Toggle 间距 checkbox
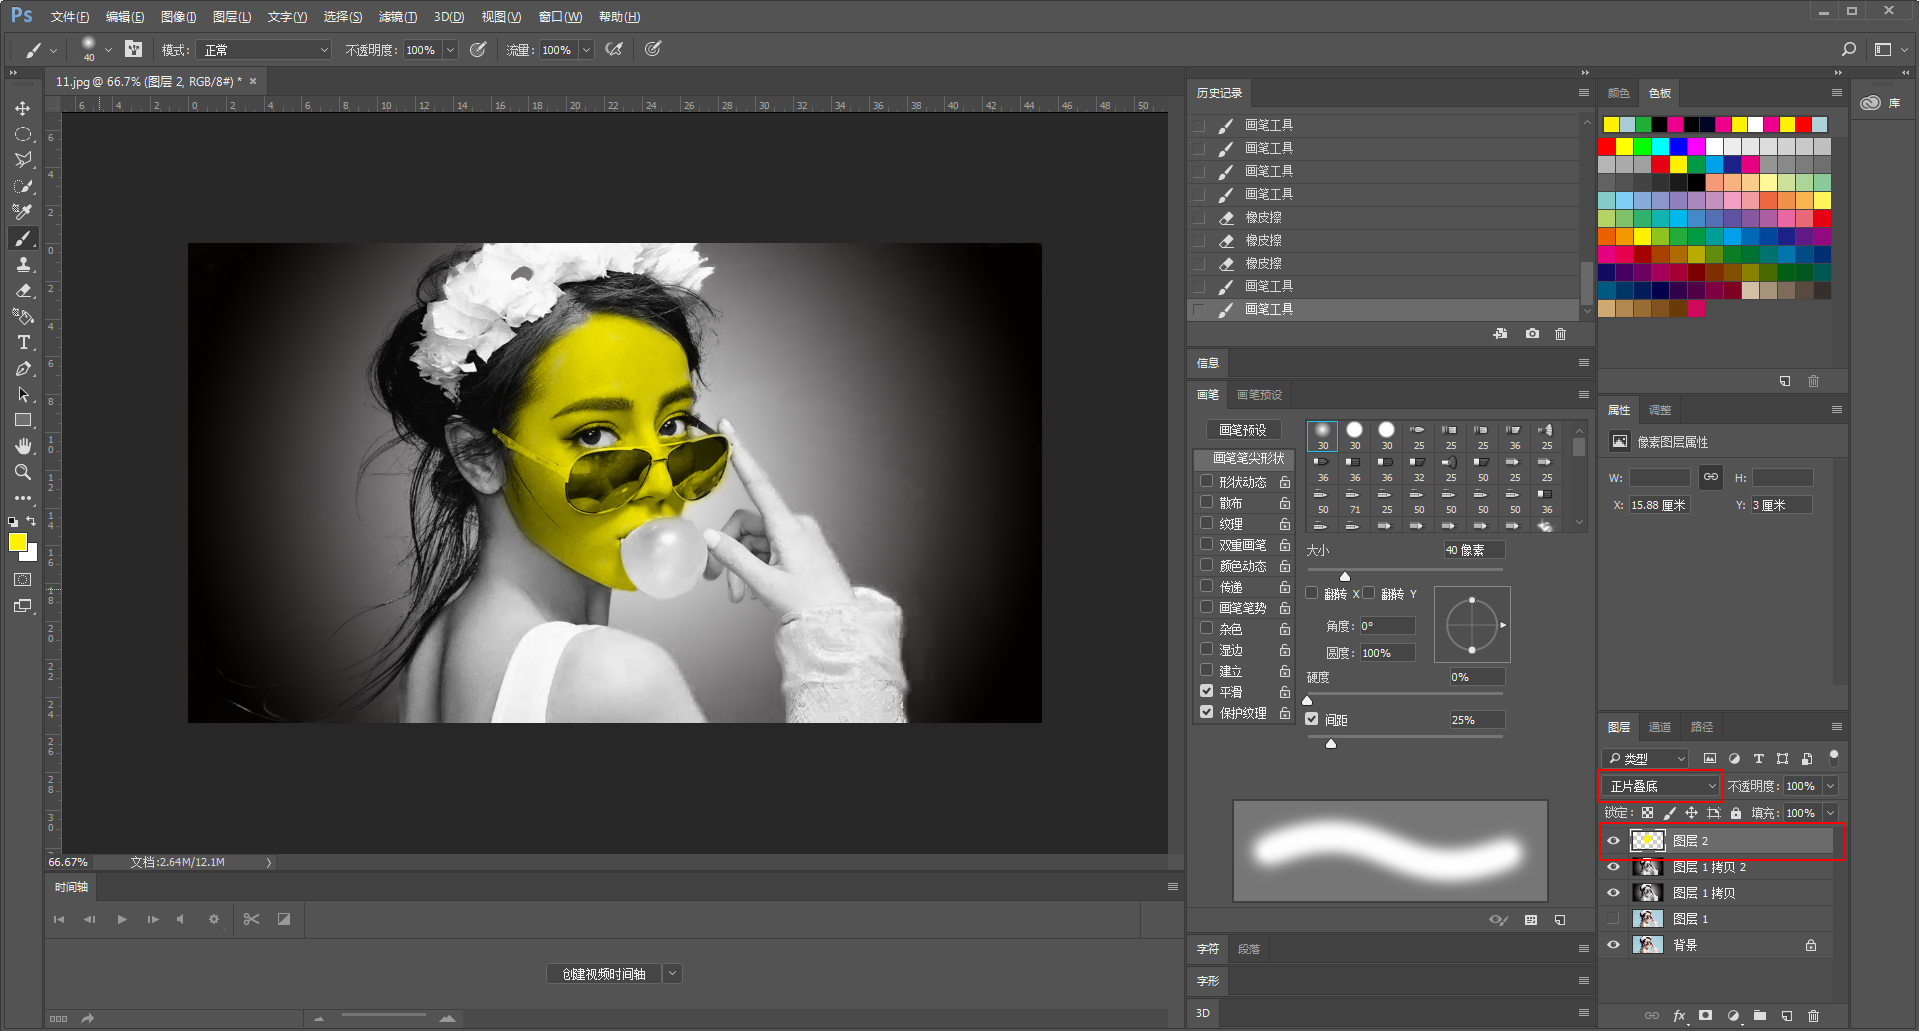Screen dimensions: 1919x1031 1312,719
